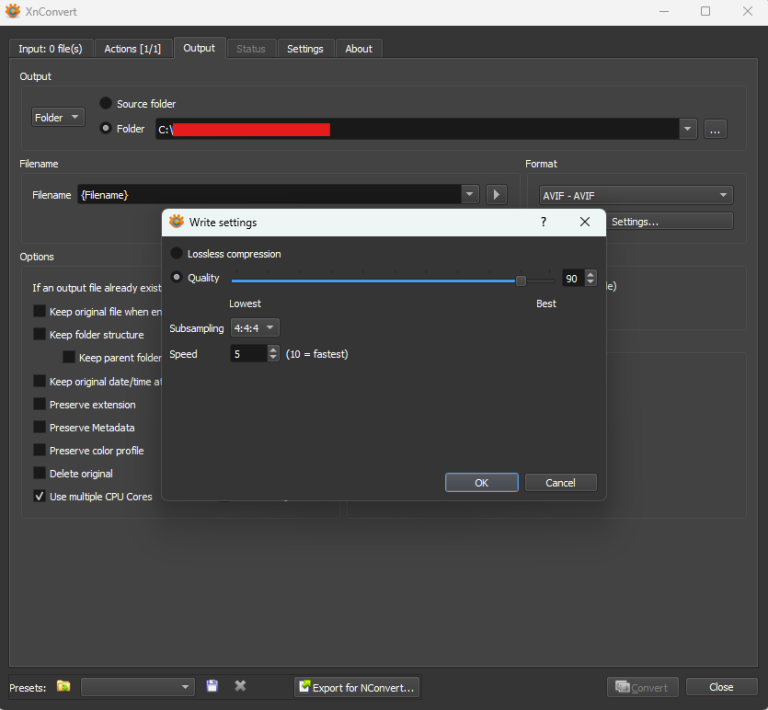This screenshot has width=768, height=710.
Task: Click Export for NConvert button
Action: point(357,687)
